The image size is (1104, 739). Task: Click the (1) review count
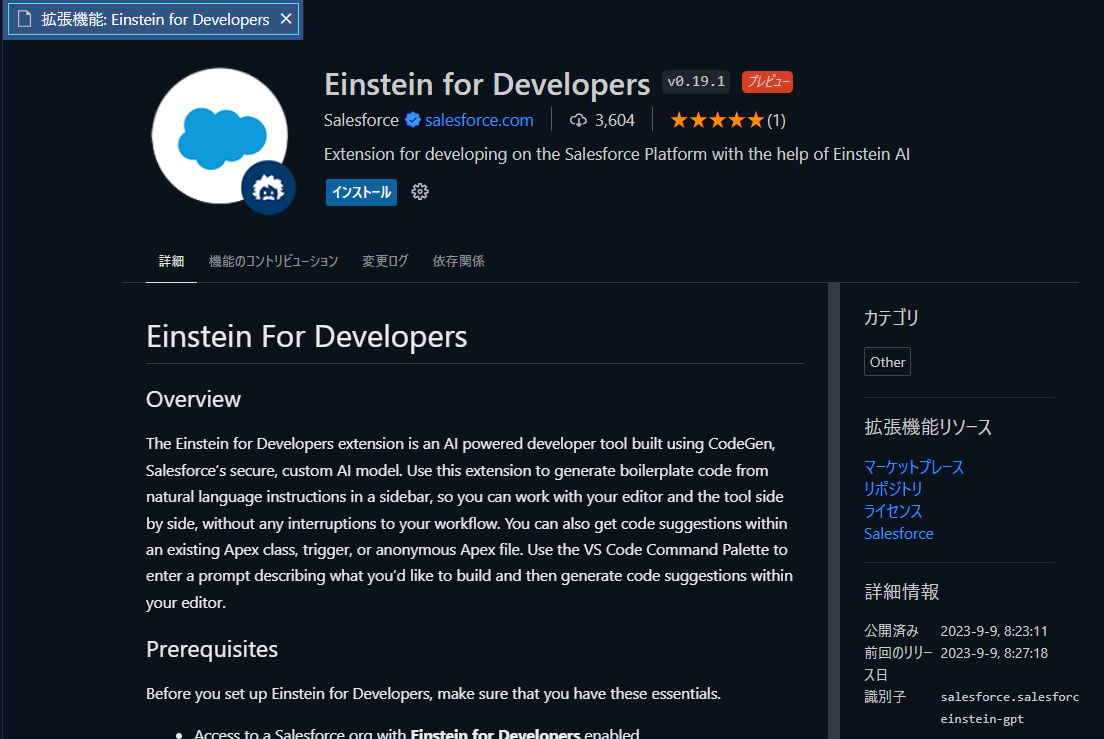tap(776, 120)
